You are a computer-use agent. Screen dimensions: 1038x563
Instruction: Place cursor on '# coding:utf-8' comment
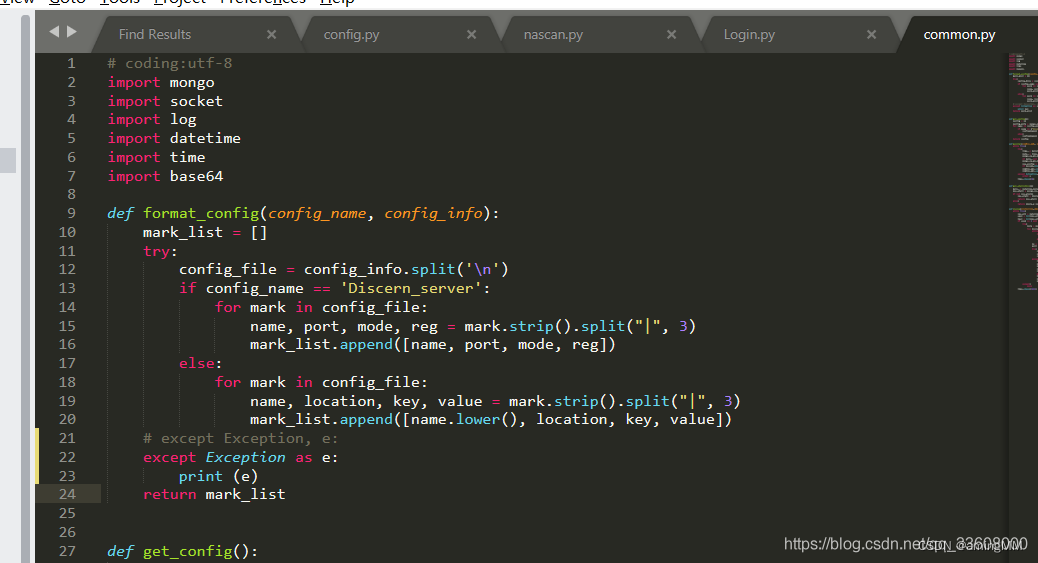(170, 63)
